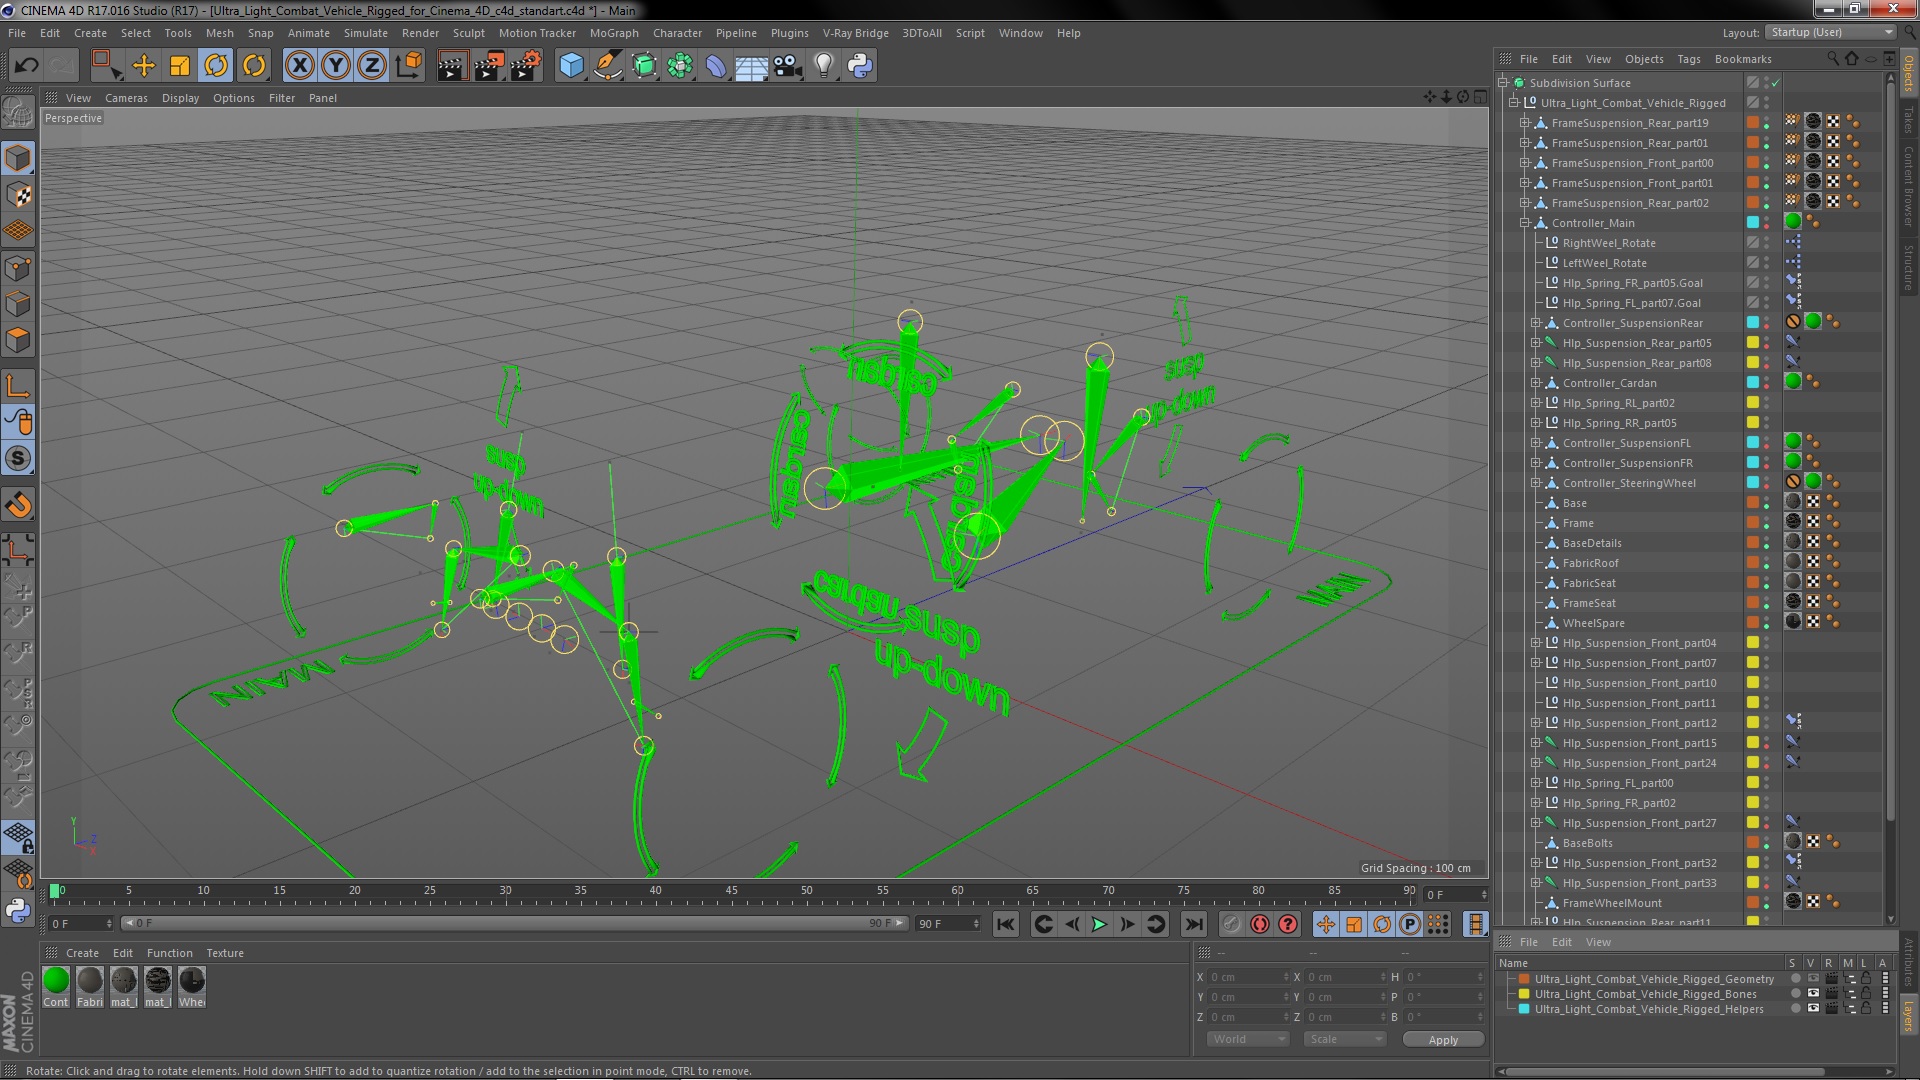The height and width of the screenshot is (1080, 1920).
Task: Open the Cameras viewport menu
Action: (x=126, y=98)
